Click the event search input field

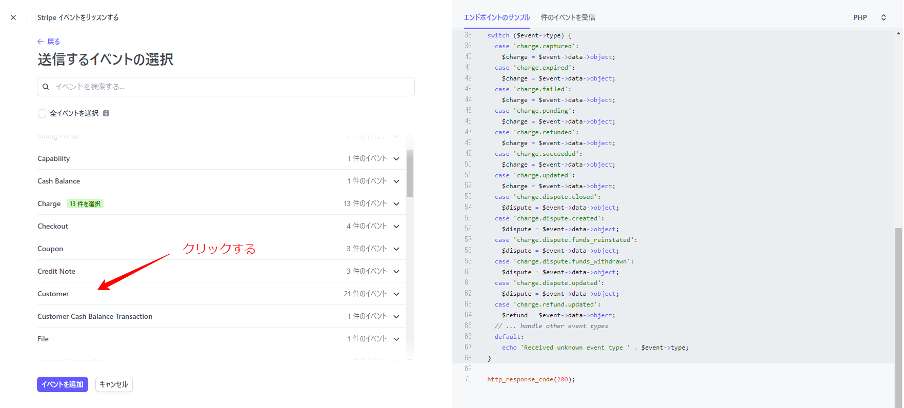(x=225, y=87)
